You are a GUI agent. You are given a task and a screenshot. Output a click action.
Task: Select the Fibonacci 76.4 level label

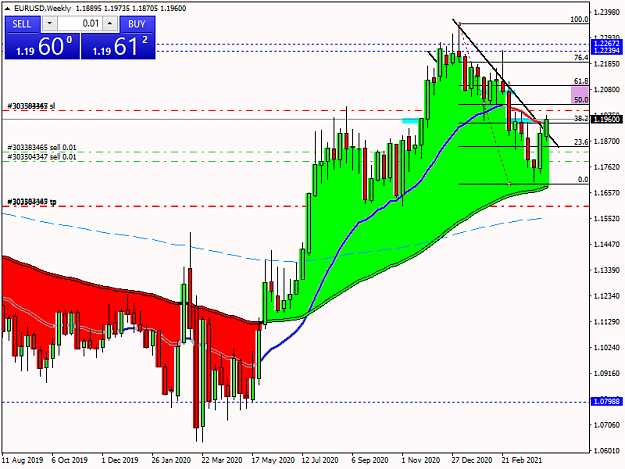581,58
